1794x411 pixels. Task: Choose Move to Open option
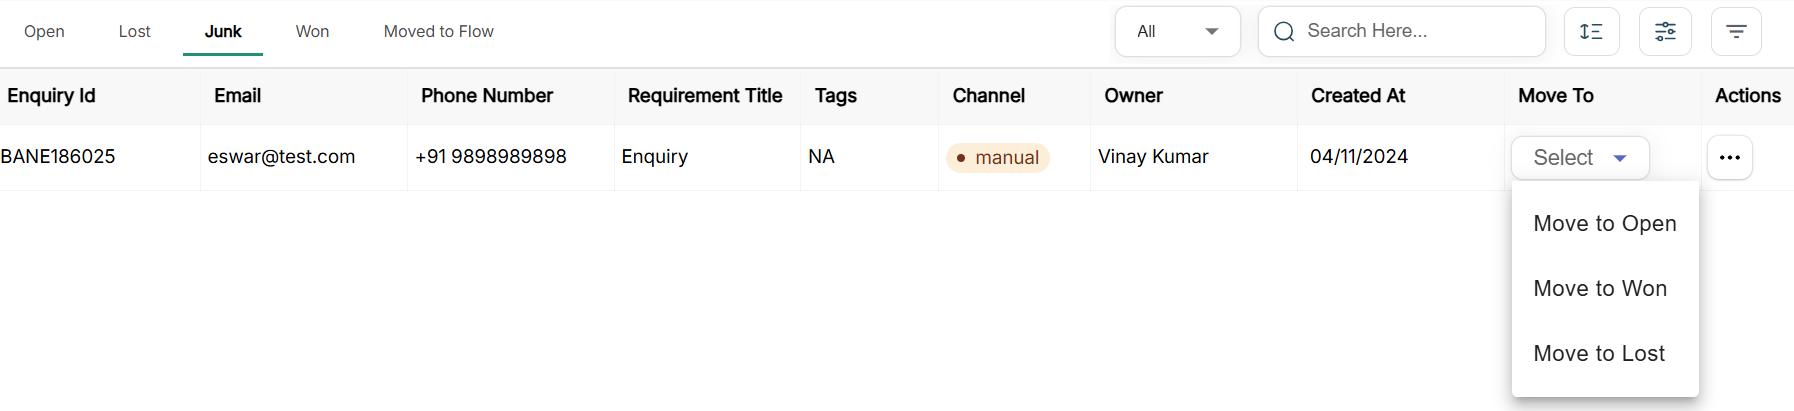[x=1604, y=224]
